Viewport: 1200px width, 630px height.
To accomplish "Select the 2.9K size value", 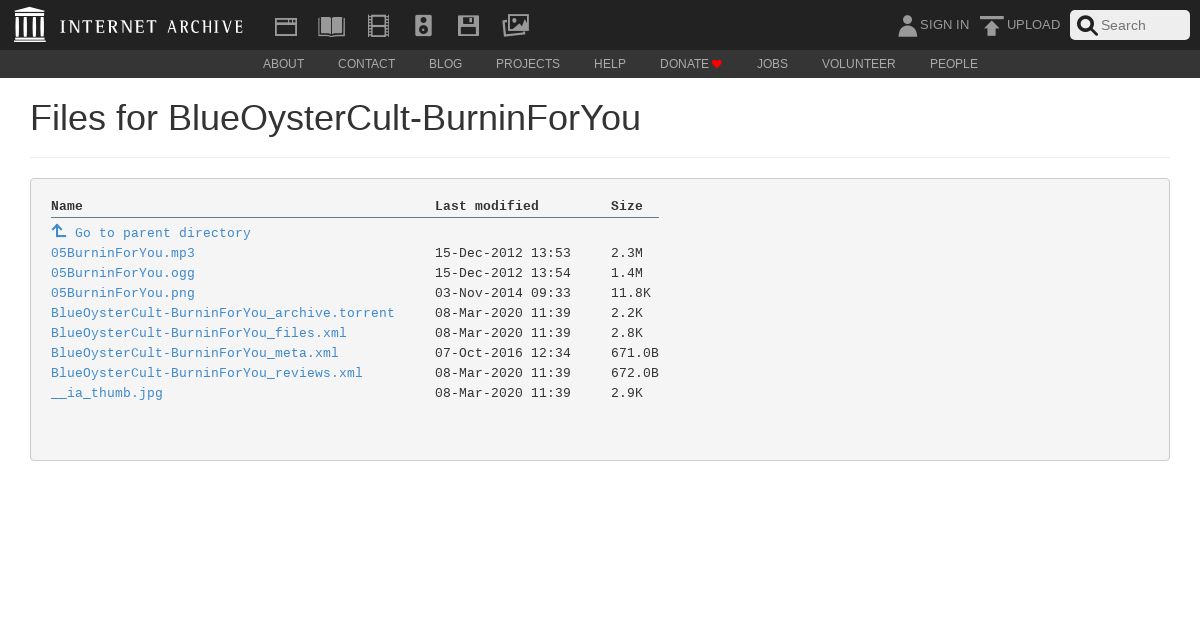I will [627, 393].
